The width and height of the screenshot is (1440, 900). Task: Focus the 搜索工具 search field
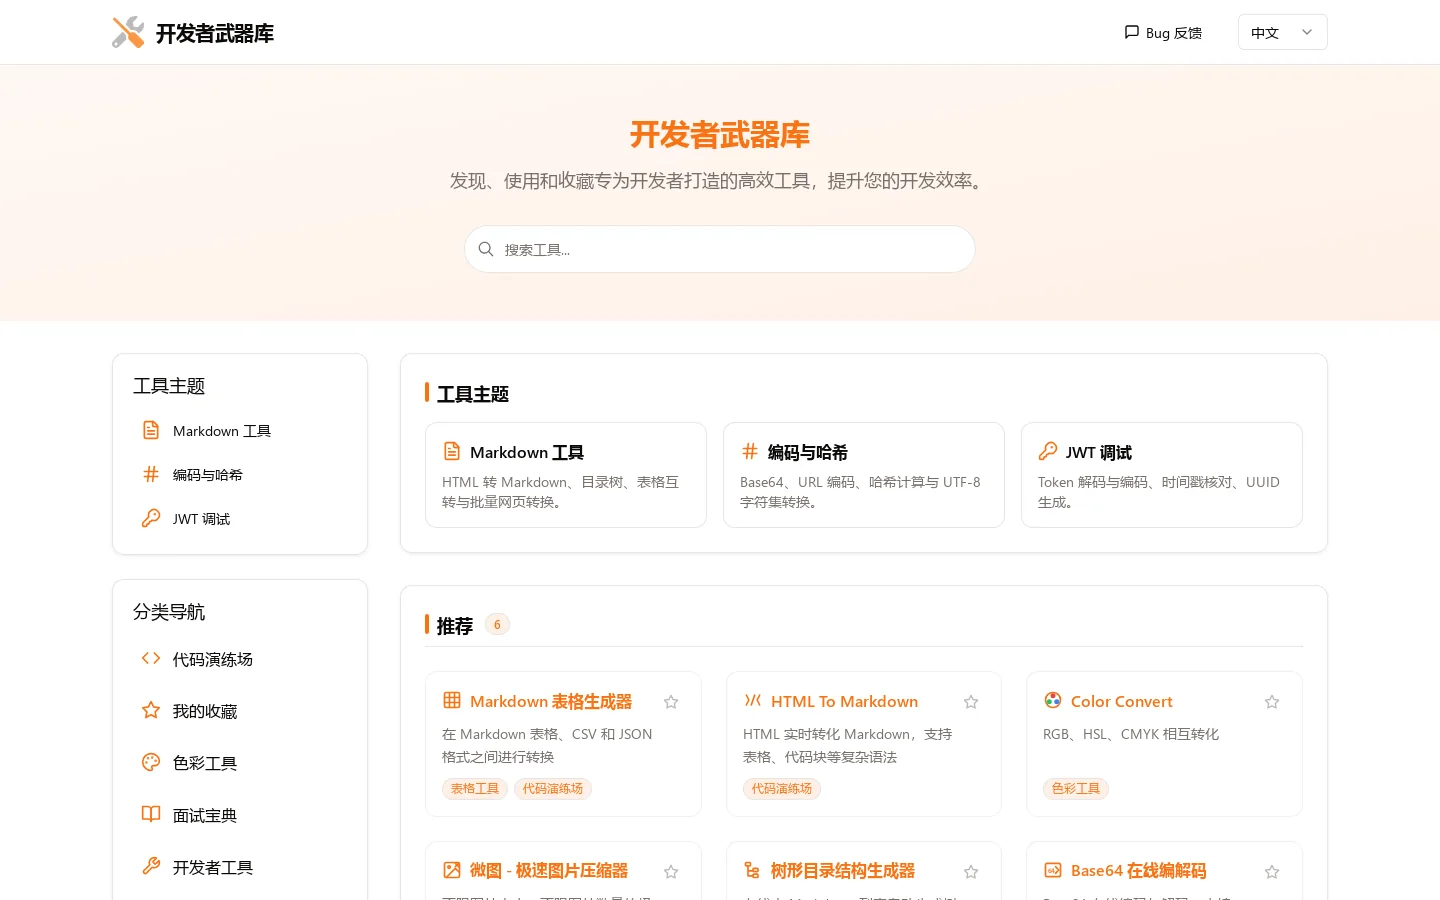pos(720,249)
